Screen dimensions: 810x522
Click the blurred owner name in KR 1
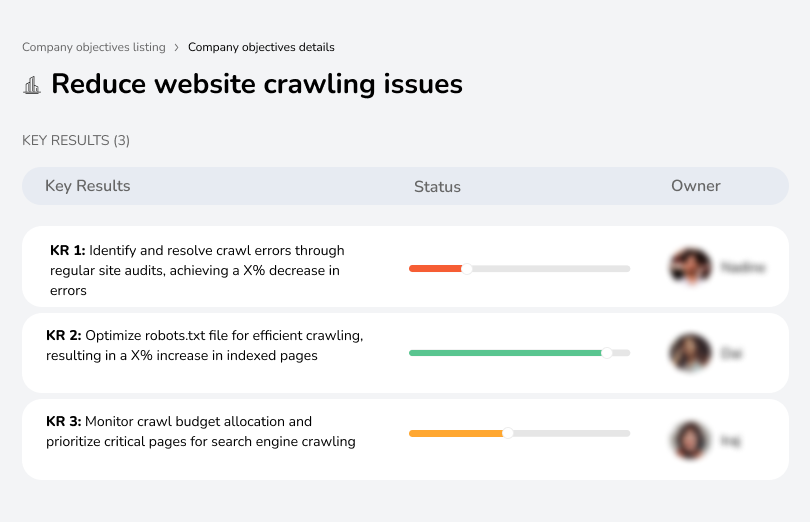pos(743,267)
